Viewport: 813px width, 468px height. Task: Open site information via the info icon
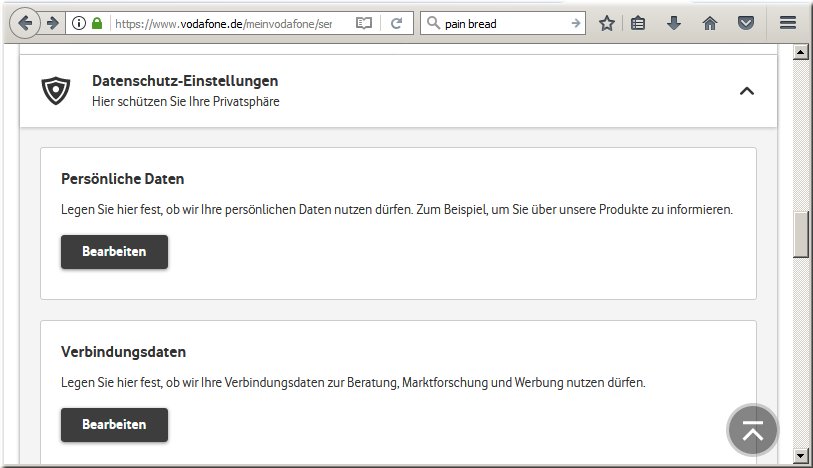[x=79, y=23]
